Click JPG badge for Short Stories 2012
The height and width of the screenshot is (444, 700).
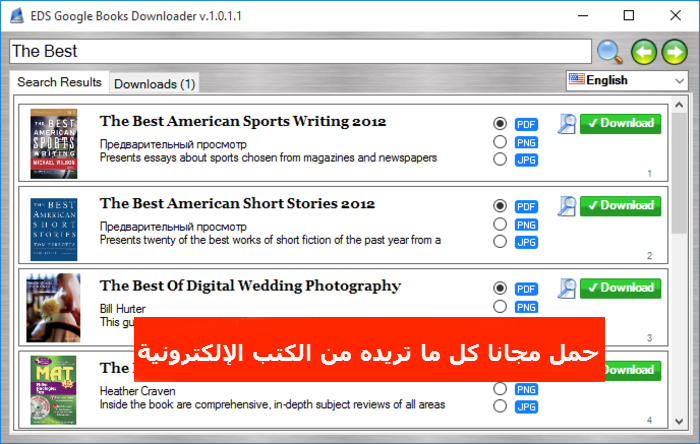tap(526, 242)
